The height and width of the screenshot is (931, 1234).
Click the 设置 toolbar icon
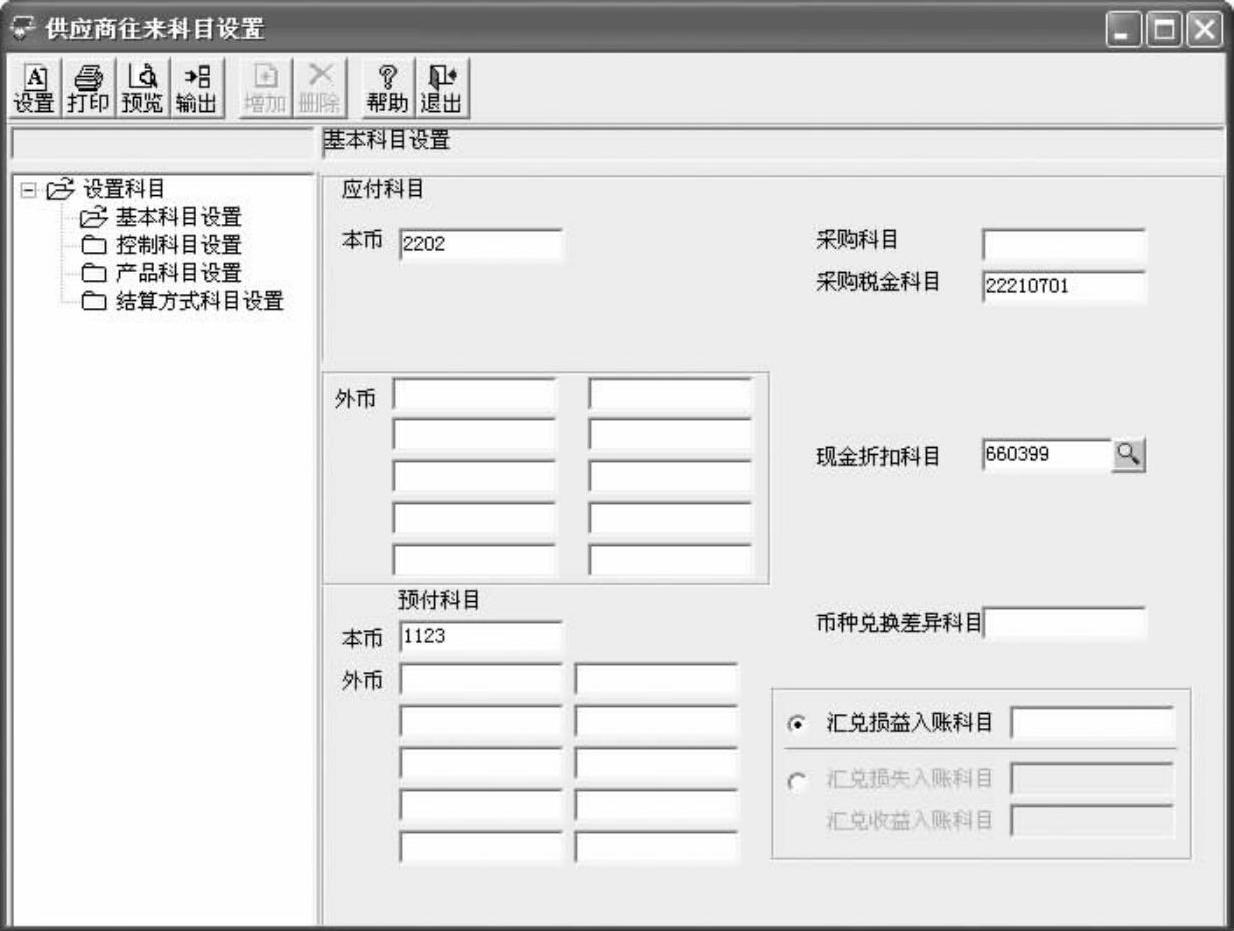(x=35, y=89)
